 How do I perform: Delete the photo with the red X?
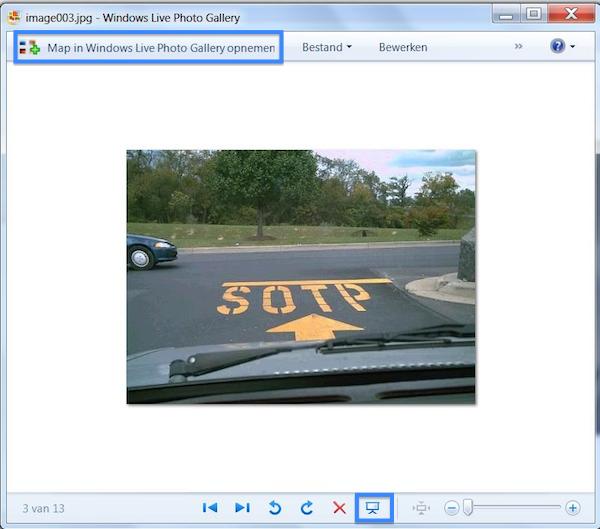tap(339, 508)
